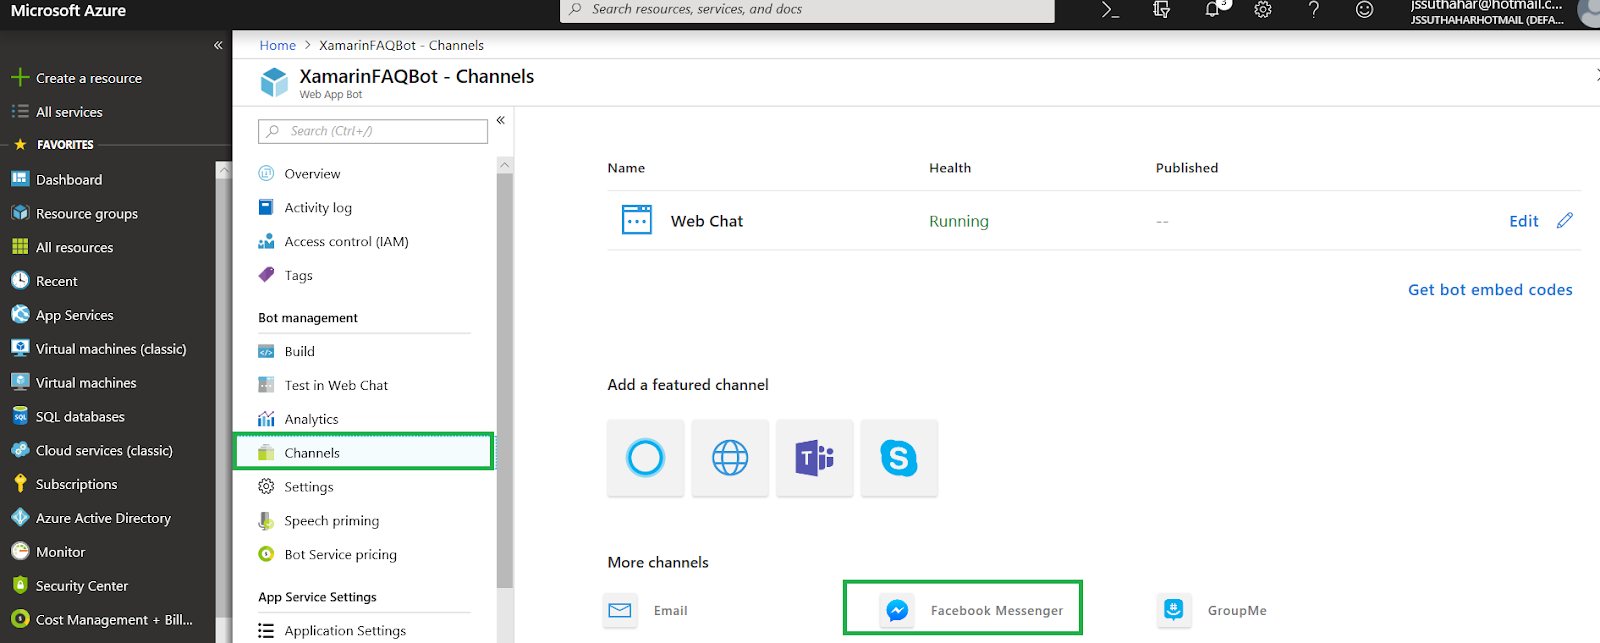The height and width of the screenshot is (643, 1600).
Task: Add the Direct Line globe channel
Action: 730,458
